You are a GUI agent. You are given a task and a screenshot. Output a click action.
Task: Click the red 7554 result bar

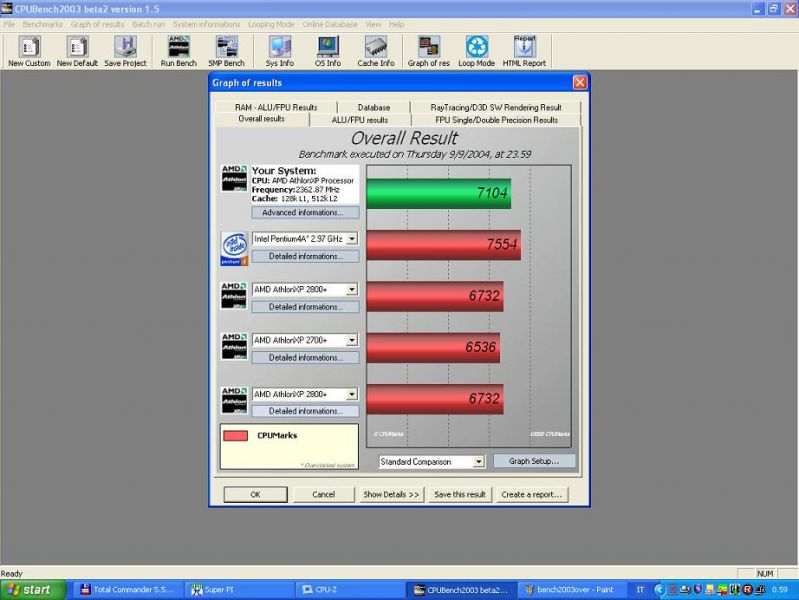(x=443, y=245)
